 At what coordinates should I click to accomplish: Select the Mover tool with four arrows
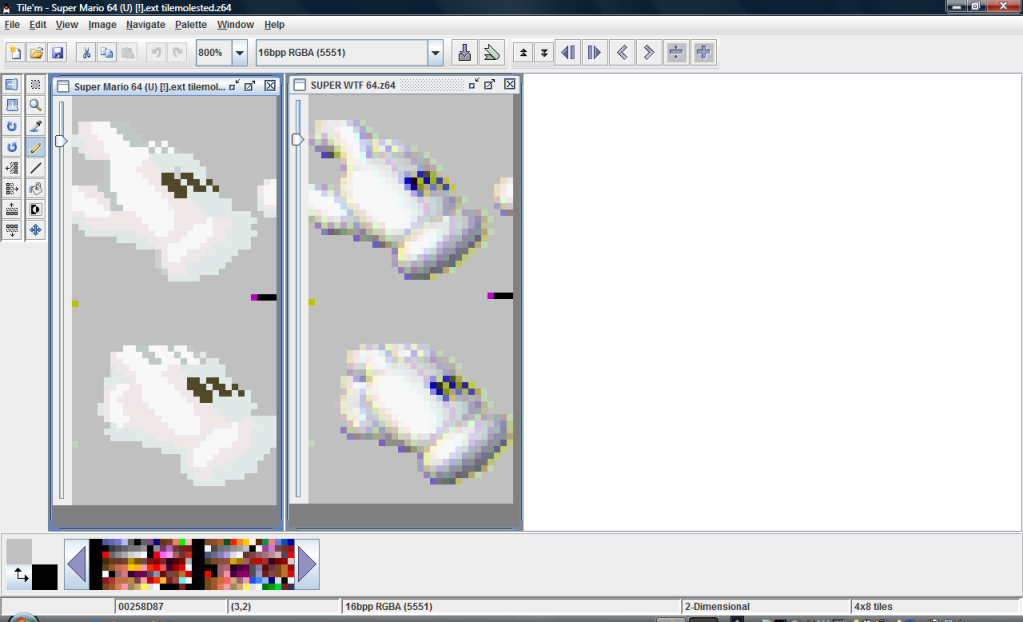tap(36, 230)
